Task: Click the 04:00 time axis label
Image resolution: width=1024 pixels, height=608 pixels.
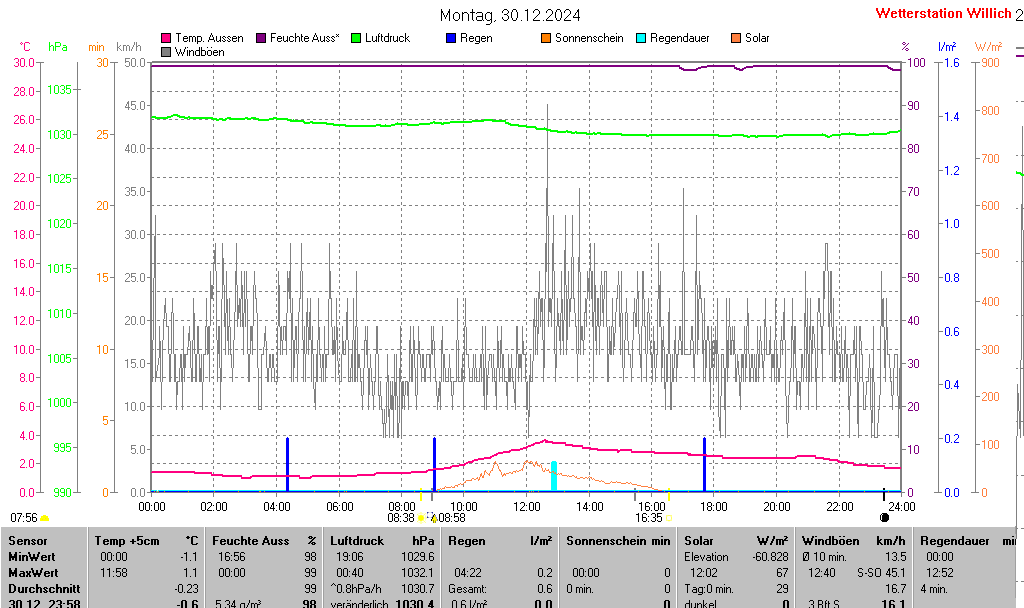Action: pyautogui.click(x=276, y=506)
